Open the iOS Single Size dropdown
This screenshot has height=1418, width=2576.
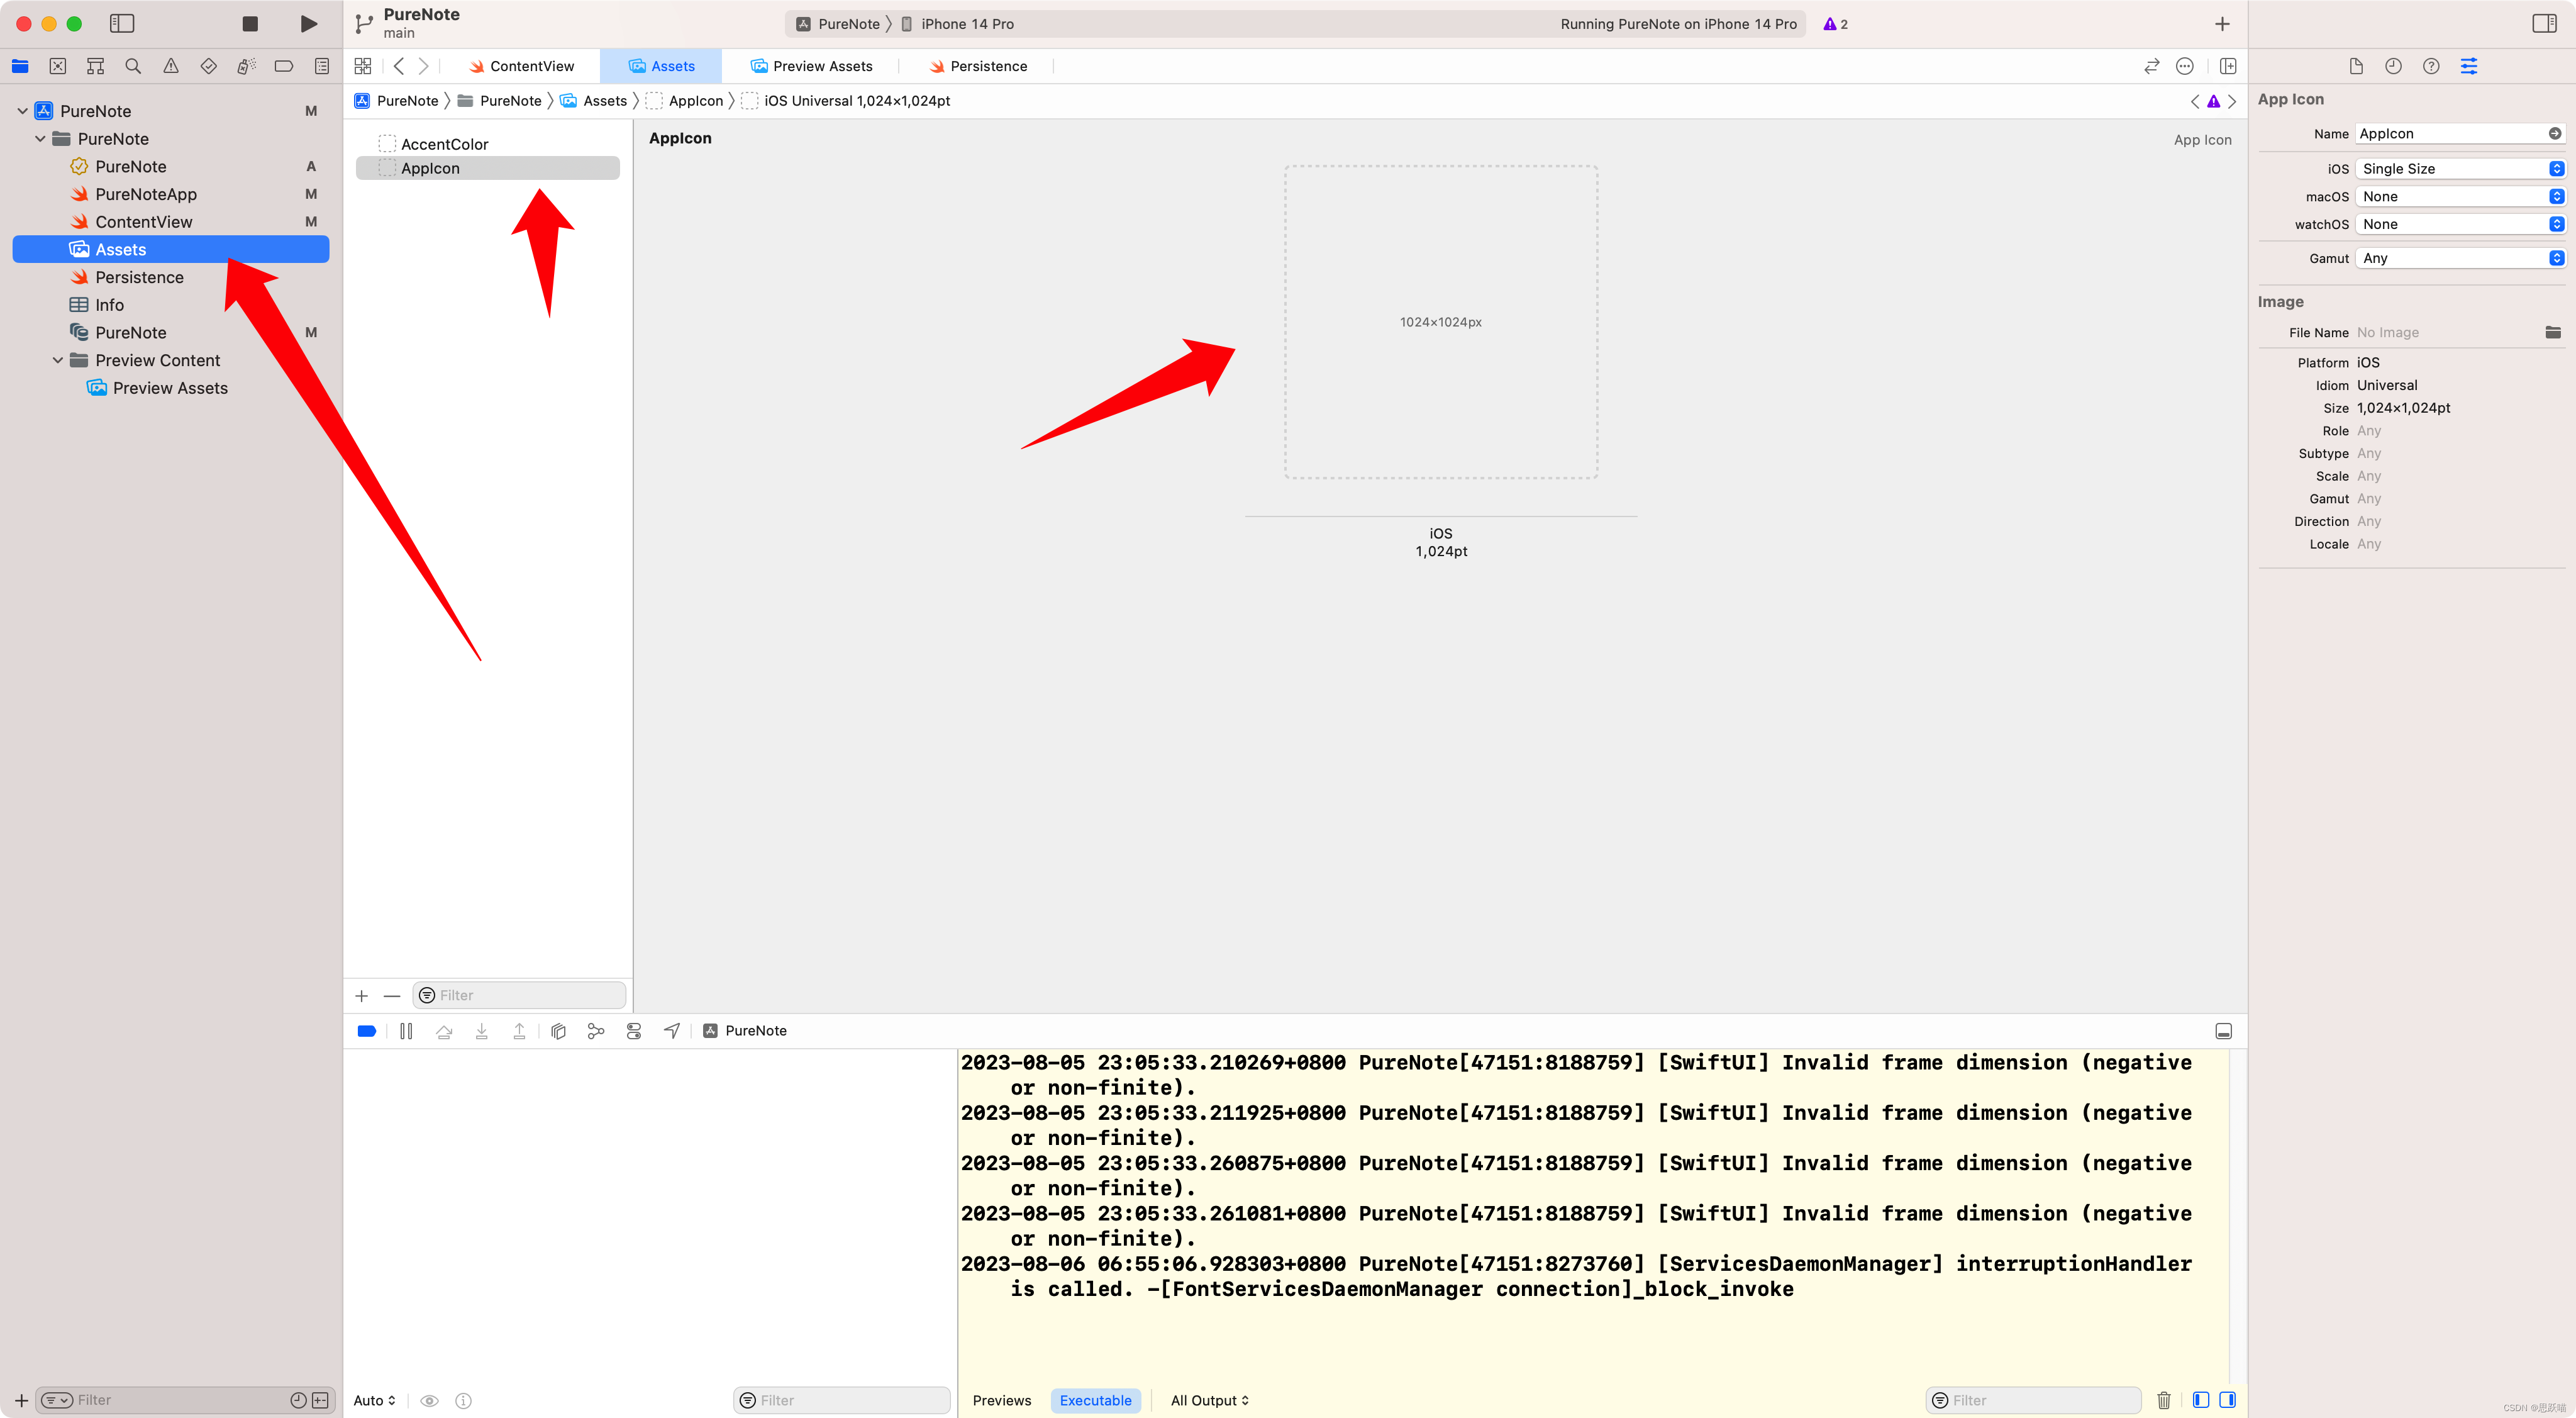click(2460, 169)
